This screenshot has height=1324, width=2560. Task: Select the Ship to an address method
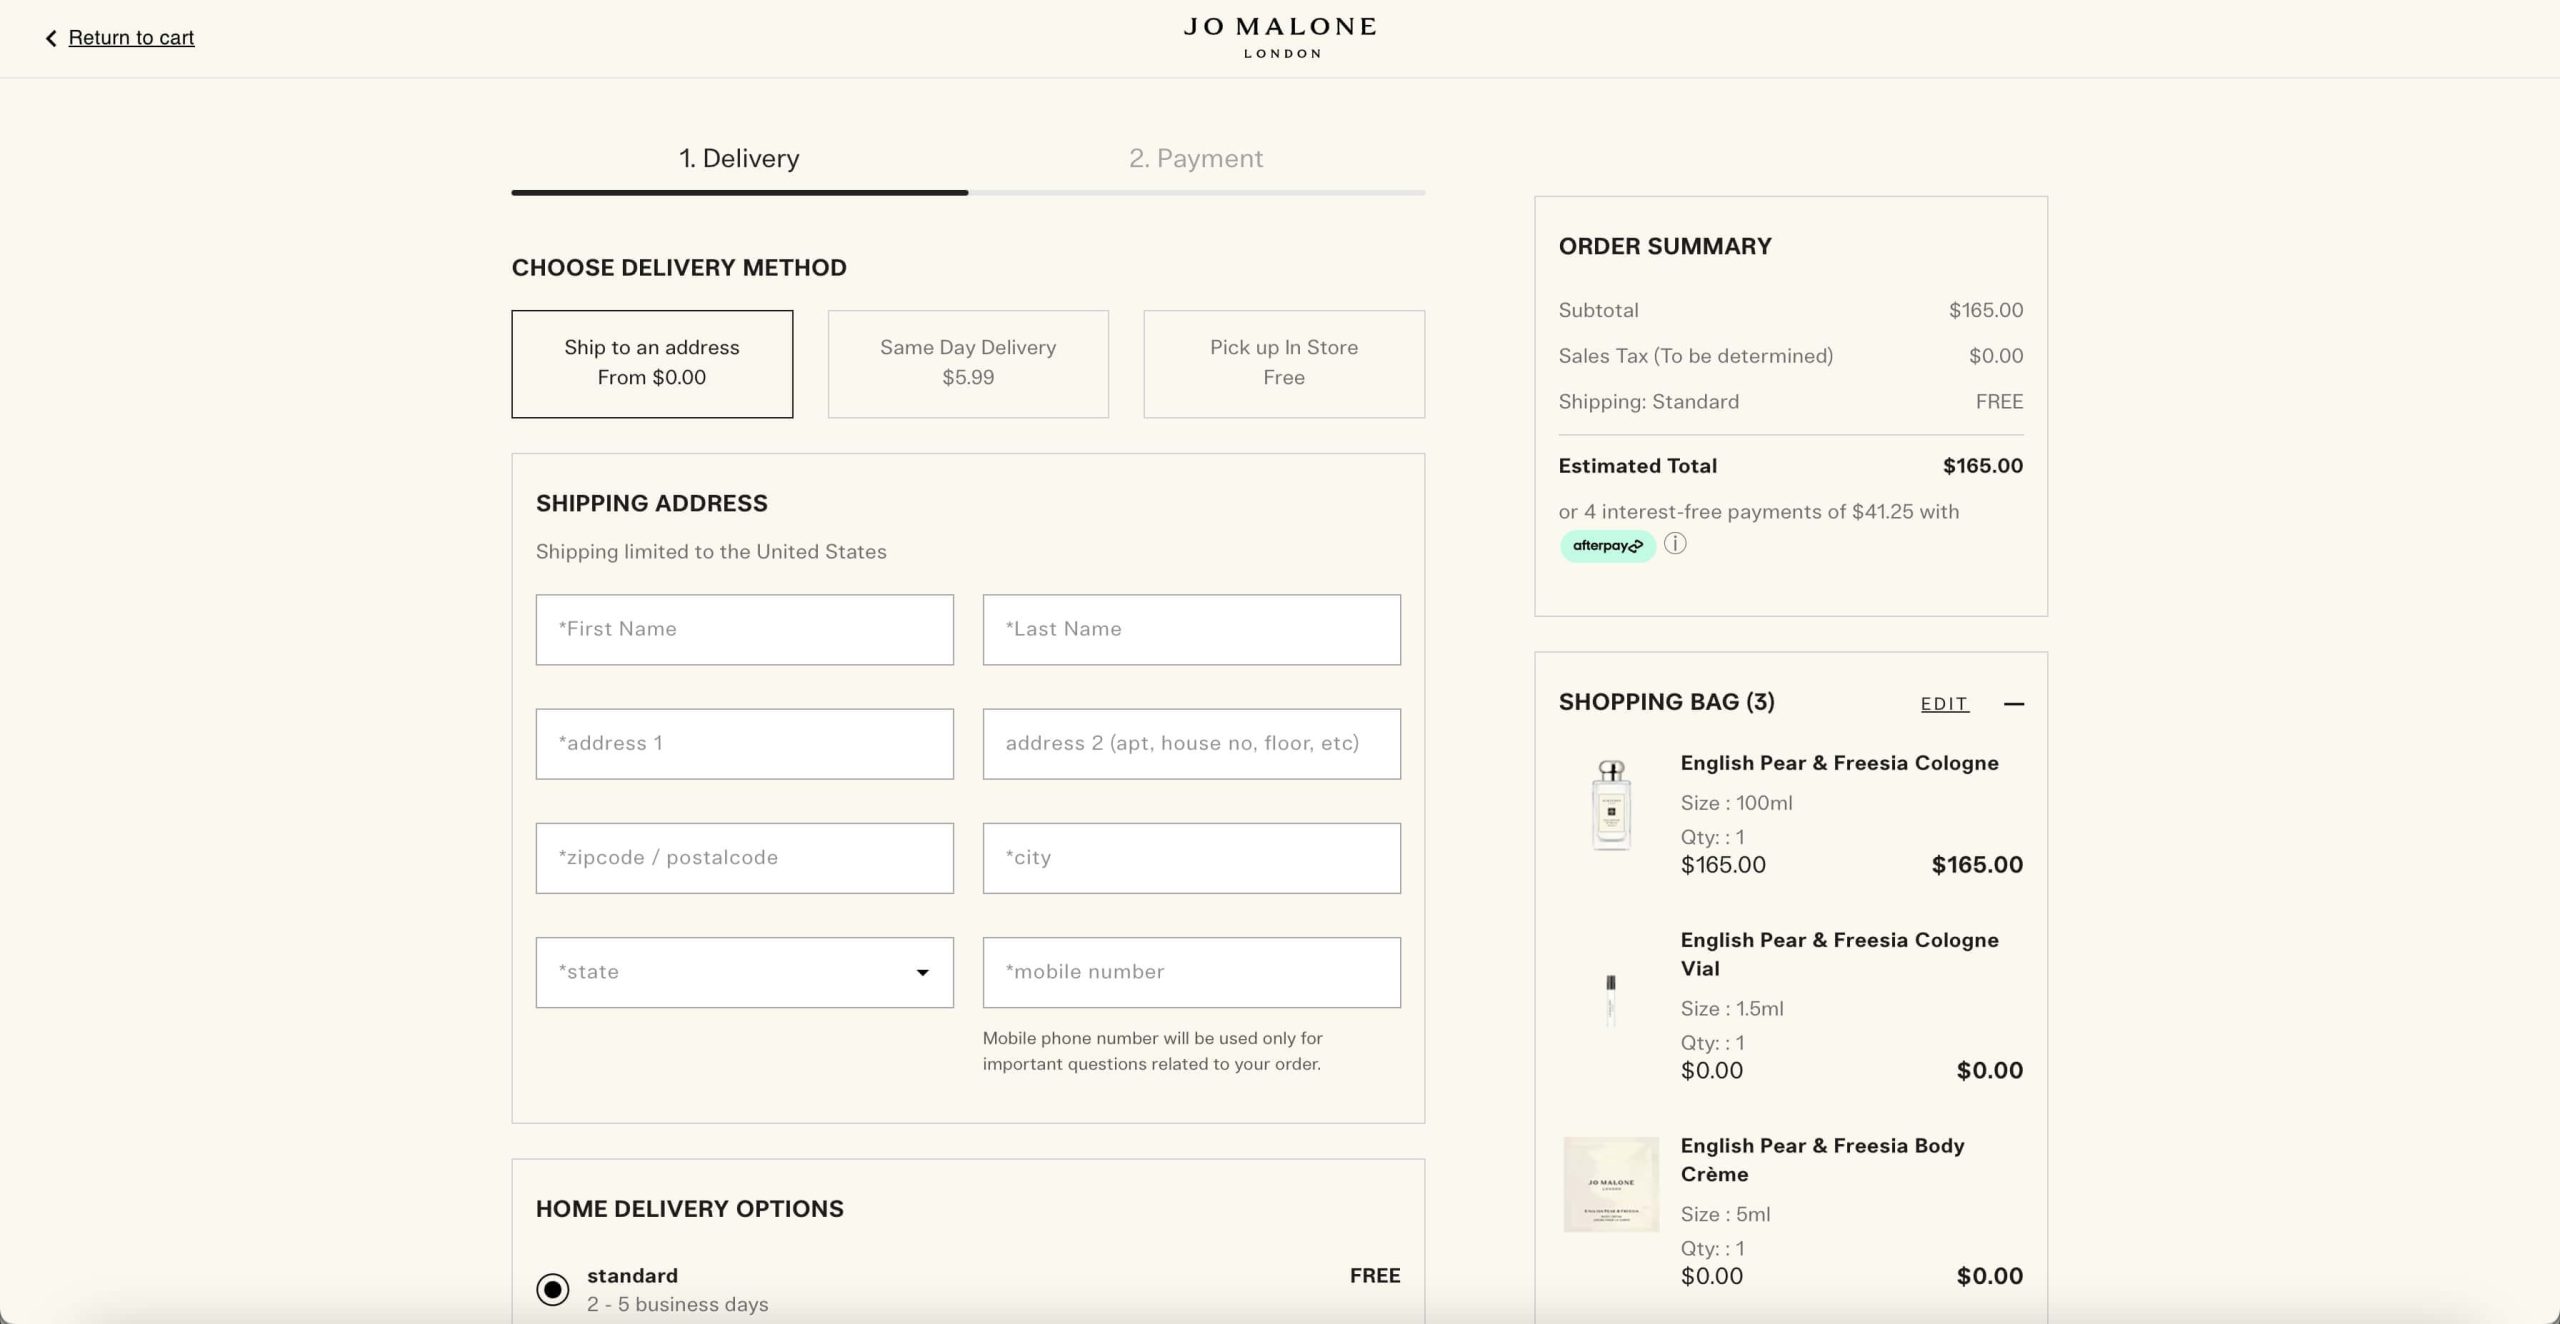(x=651, y=362)
